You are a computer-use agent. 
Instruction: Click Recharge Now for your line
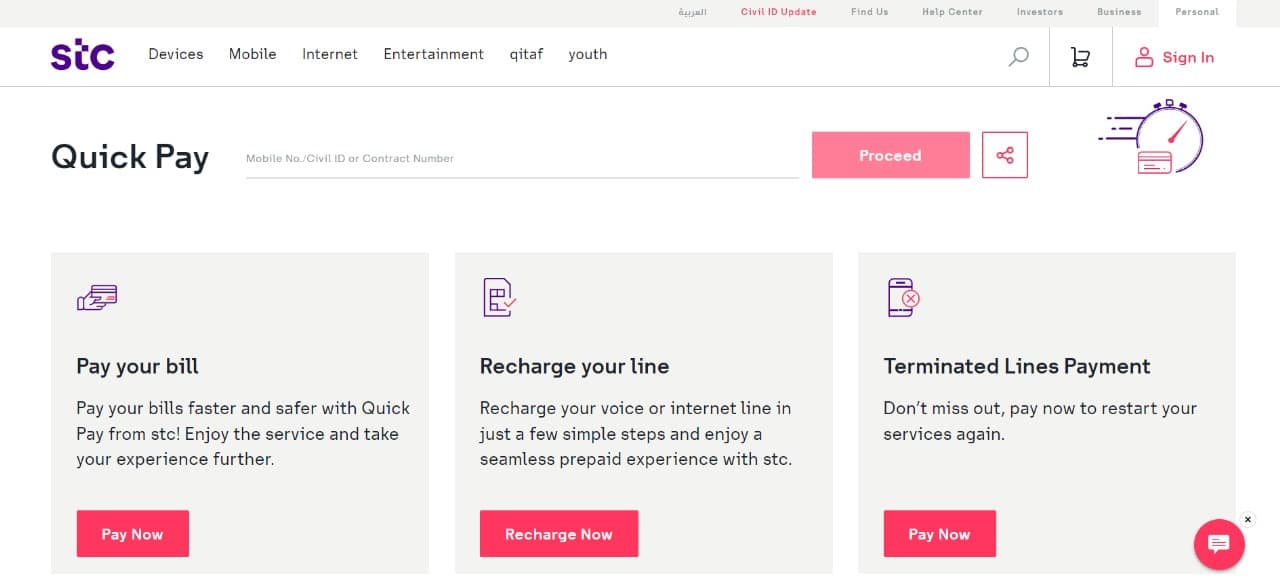[559, 533]
